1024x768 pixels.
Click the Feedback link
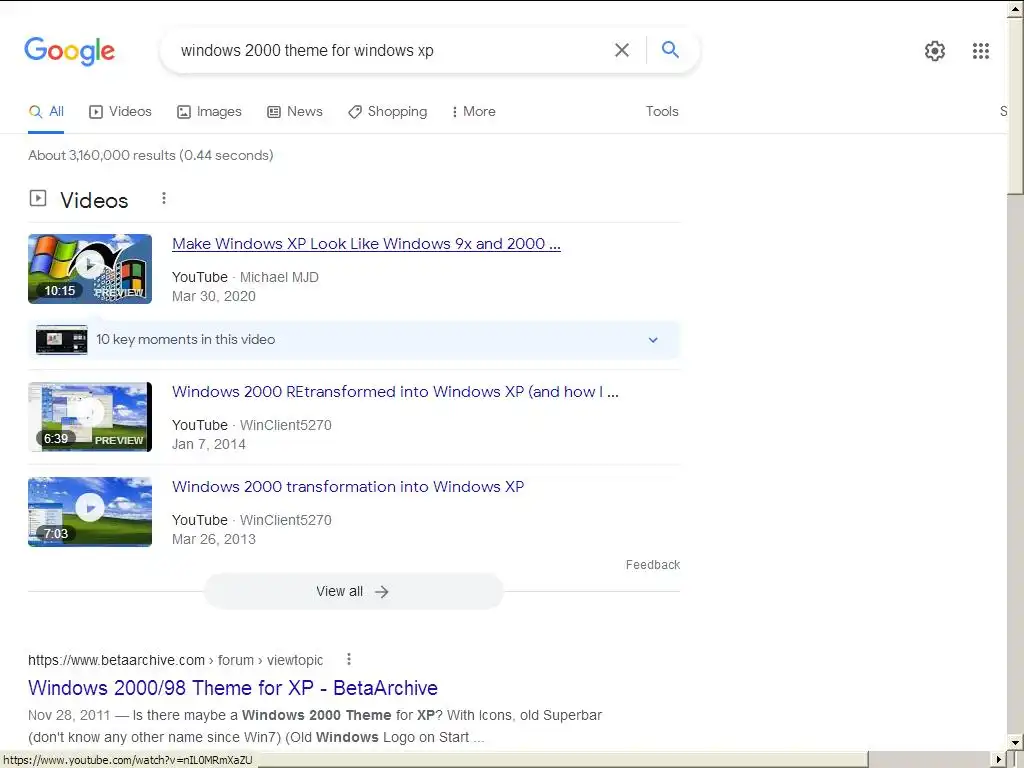click(x=652, y=565)
